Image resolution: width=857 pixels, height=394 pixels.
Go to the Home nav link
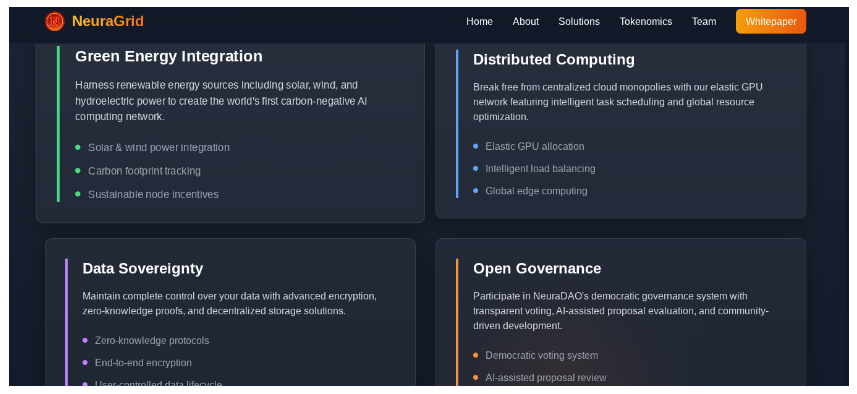(479, 21)
